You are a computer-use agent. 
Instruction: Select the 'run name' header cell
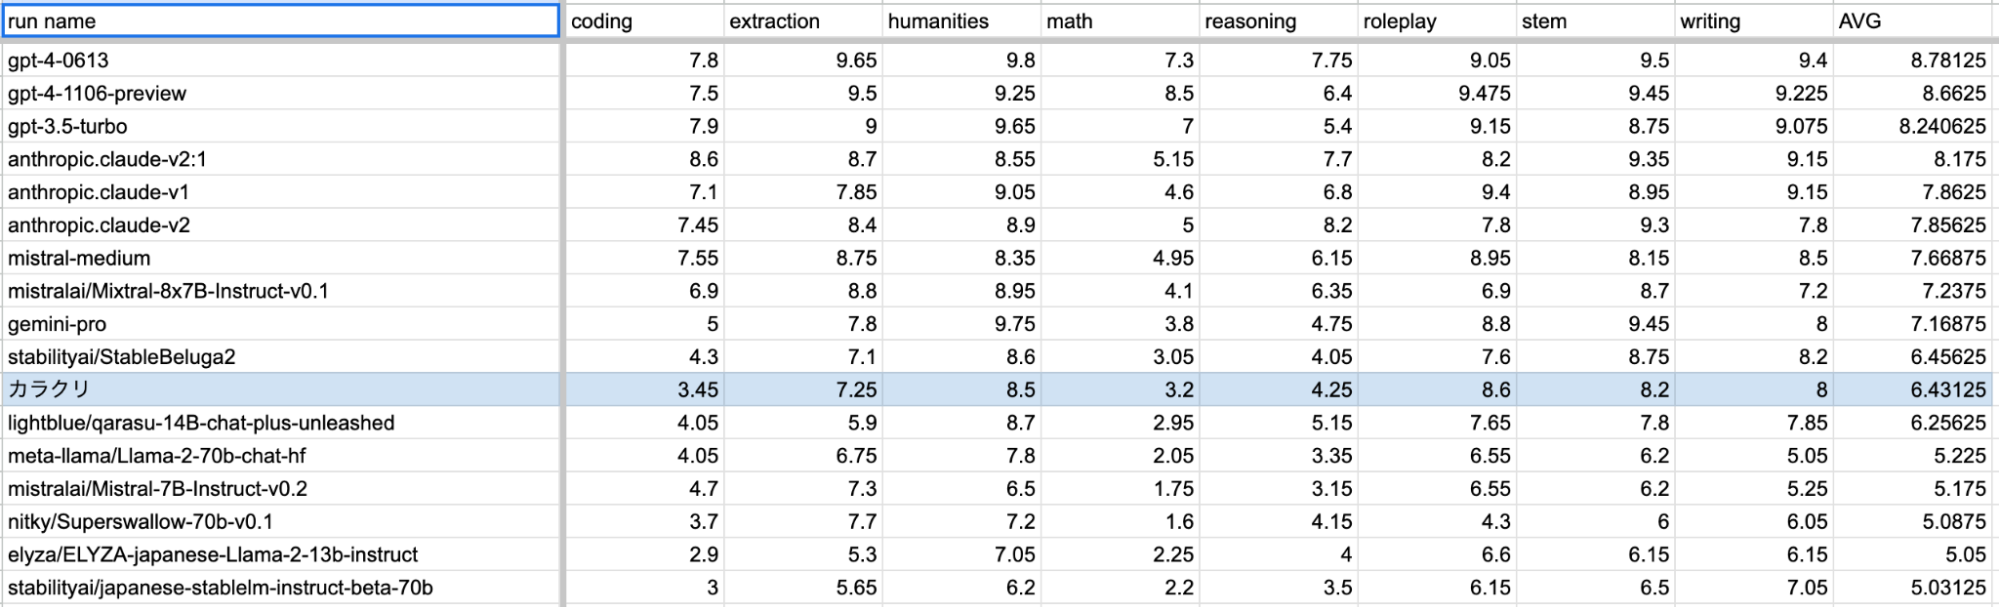280,21
